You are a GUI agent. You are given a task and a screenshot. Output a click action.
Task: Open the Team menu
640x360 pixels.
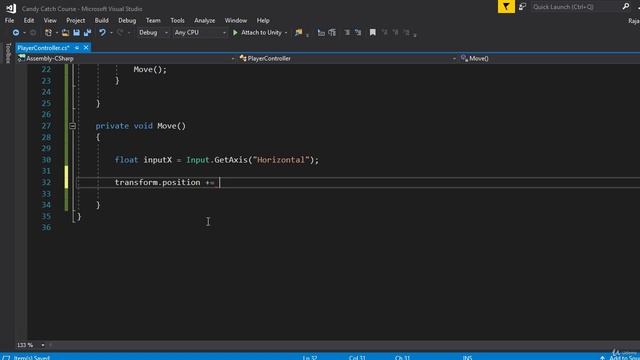pyautogui.click(x=153, y=20)
